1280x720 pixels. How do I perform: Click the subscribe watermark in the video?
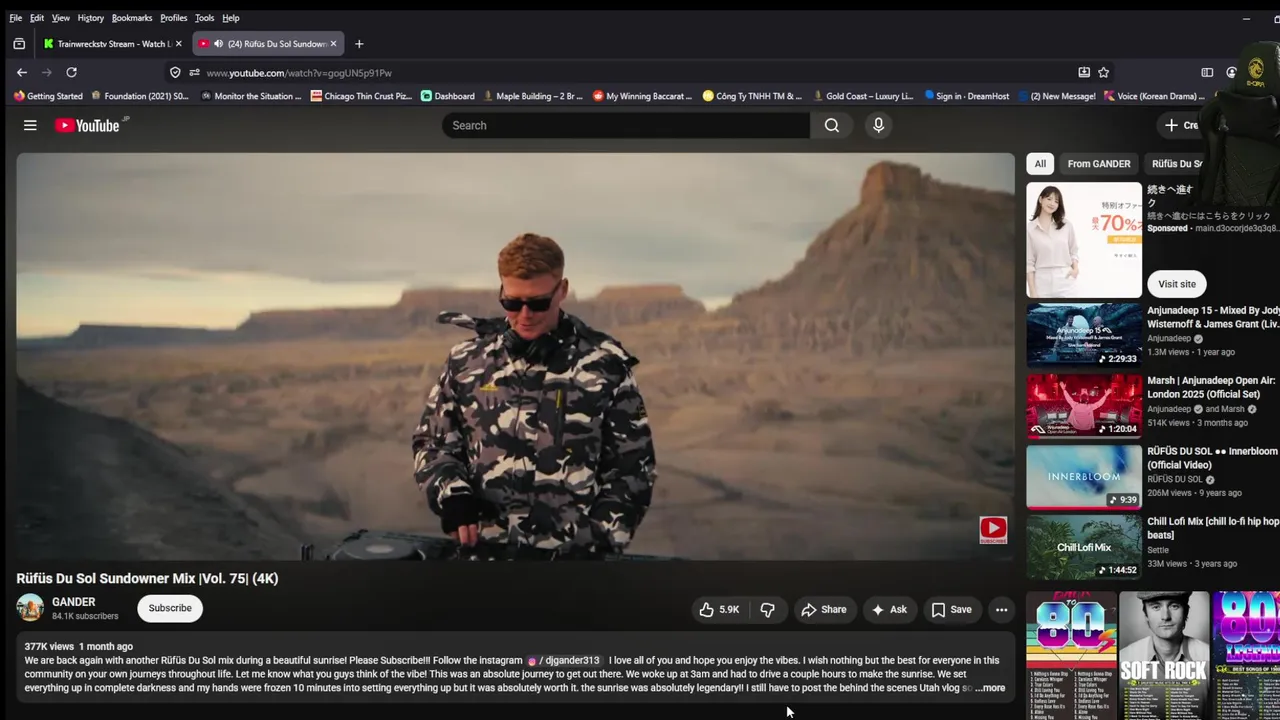[993, 530]
